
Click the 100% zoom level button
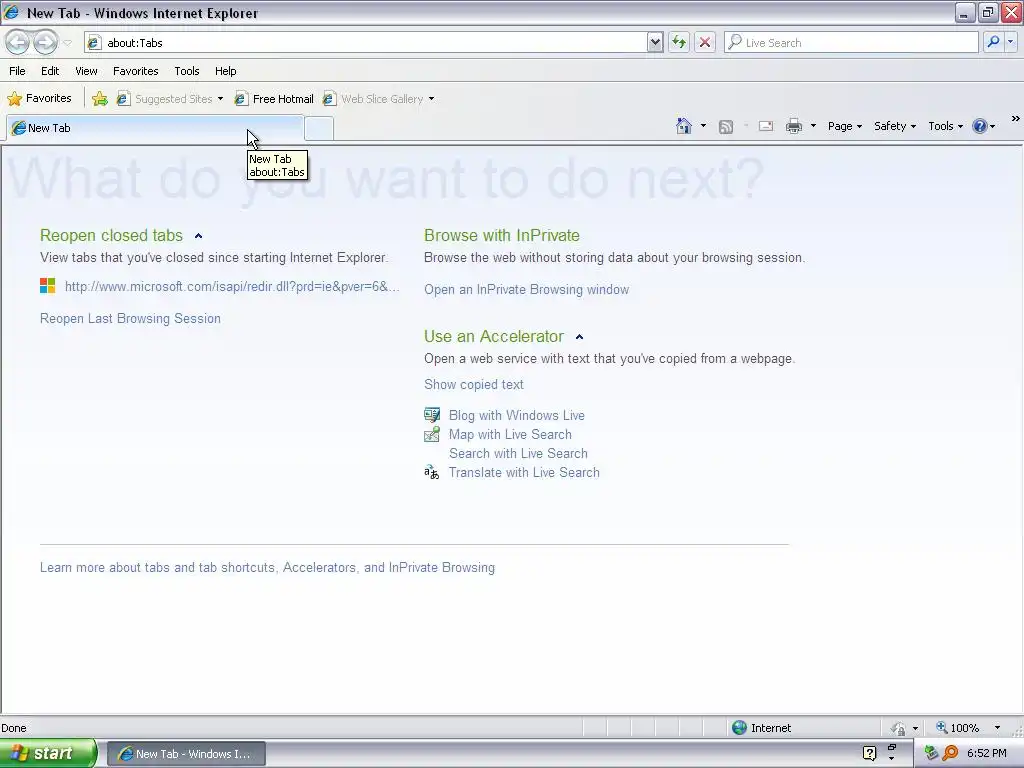(957, 728)
